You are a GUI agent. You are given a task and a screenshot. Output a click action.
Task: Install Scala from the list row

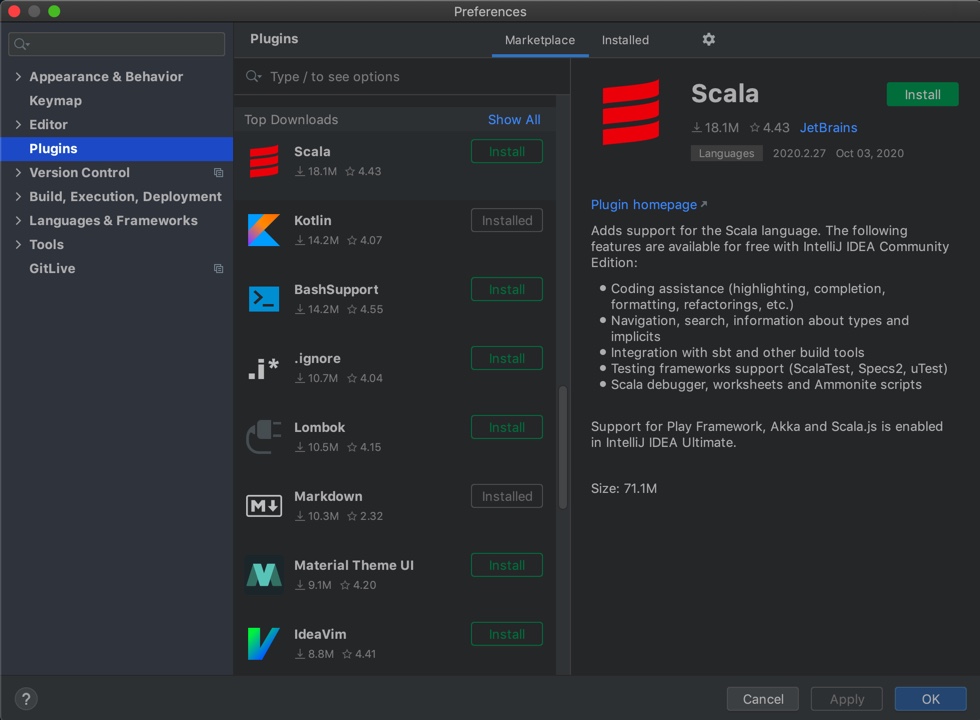506,152
